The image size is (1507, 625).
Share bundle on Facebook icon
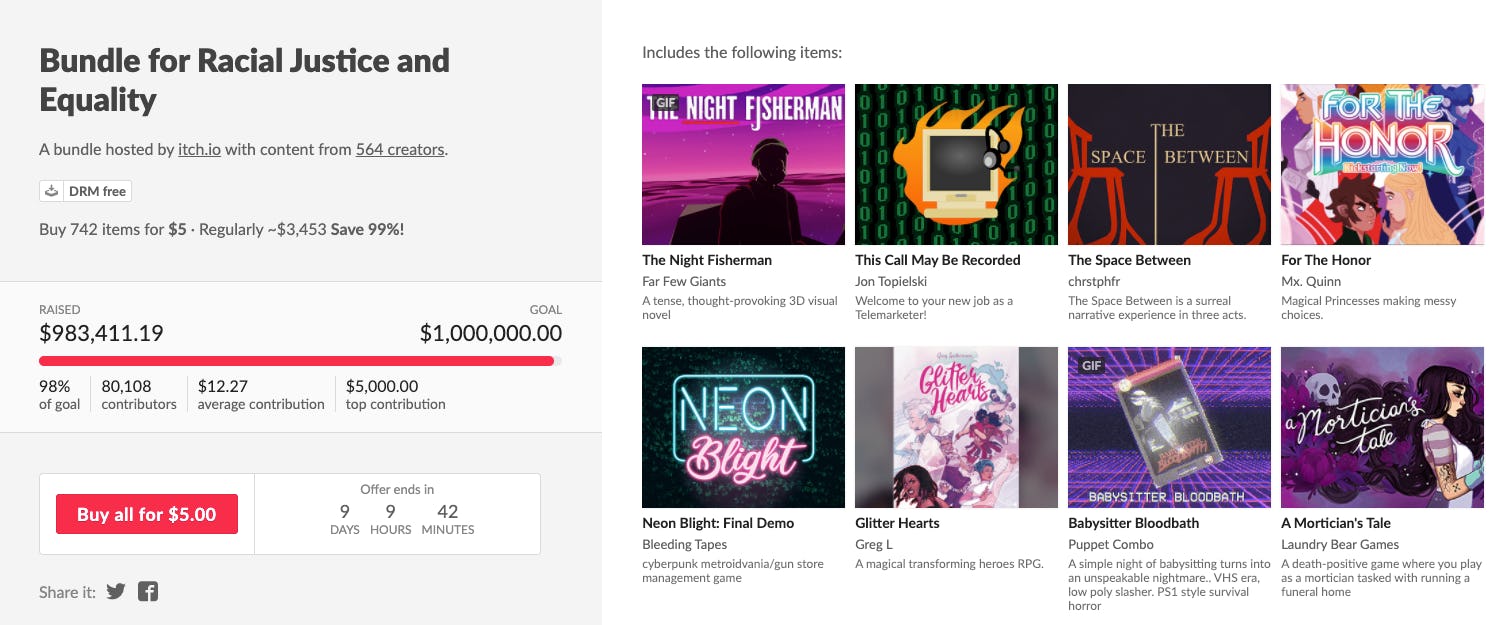pos(148,592)
